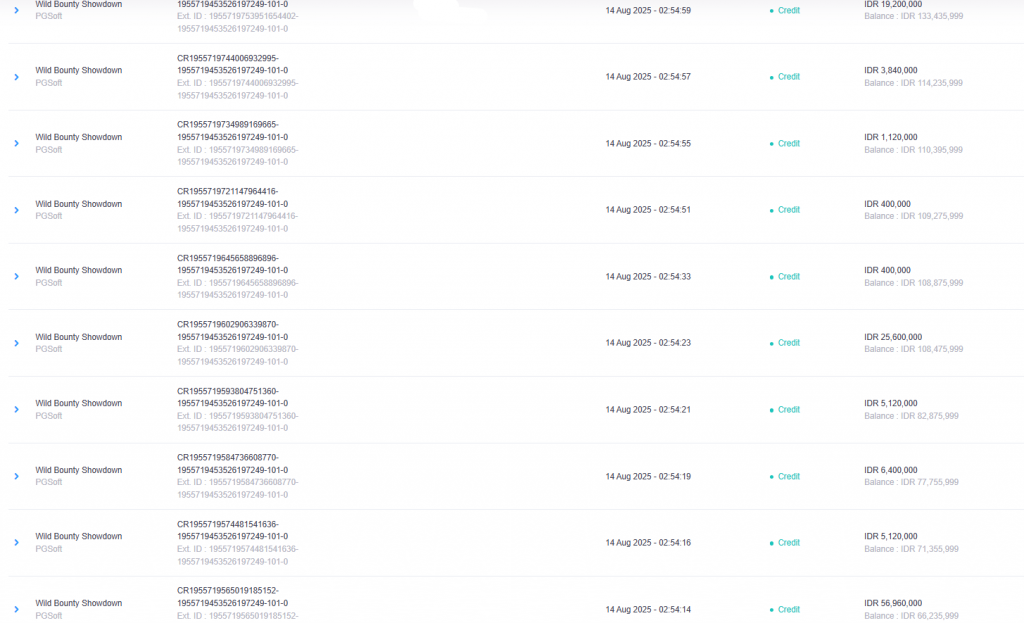Expand the transaction row at 02:54:59
This screenshot has height=623, width=1024.
coord(16,10)
